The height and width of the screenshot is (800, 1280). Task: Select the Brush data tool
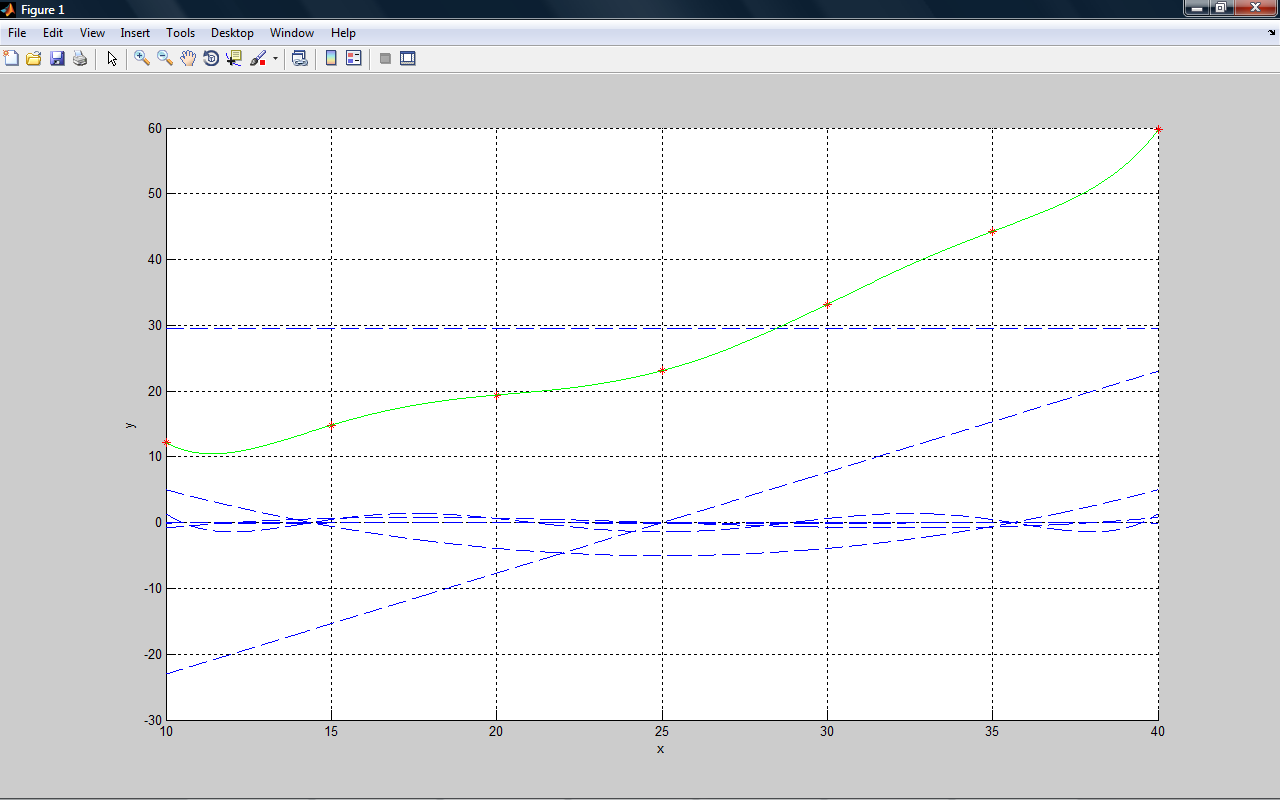(x=258, y=59)
